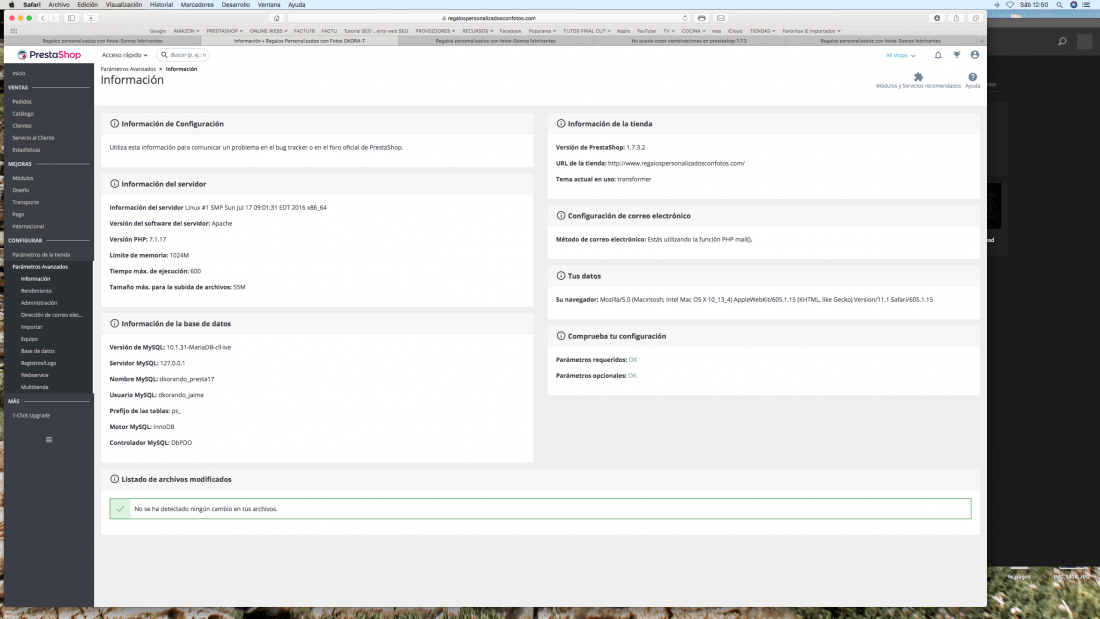Image resolution: width=1100 pixels, height=619 pixels.
Task: Go back with Safari back arrow
Action: [43, 18]
